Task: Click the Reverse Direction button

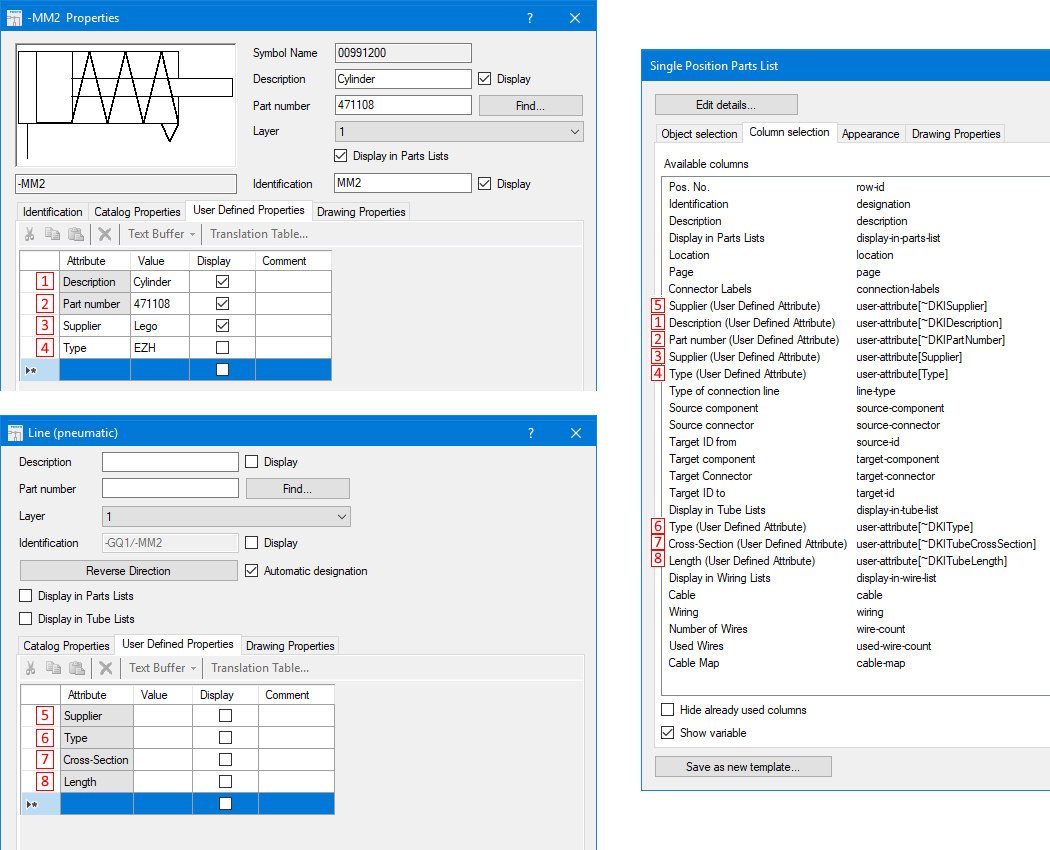Action: pos(128,570)
